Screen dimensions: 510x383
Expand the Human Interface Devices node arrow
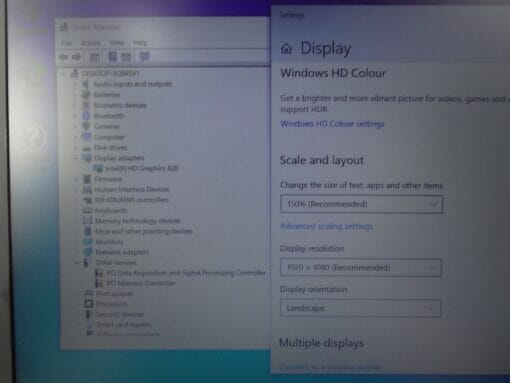coord(77,190)
